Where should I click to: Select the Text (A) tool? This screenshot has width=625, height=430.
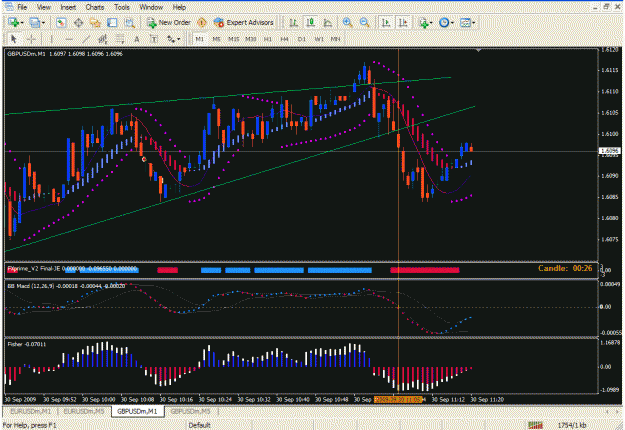[137, 39]
